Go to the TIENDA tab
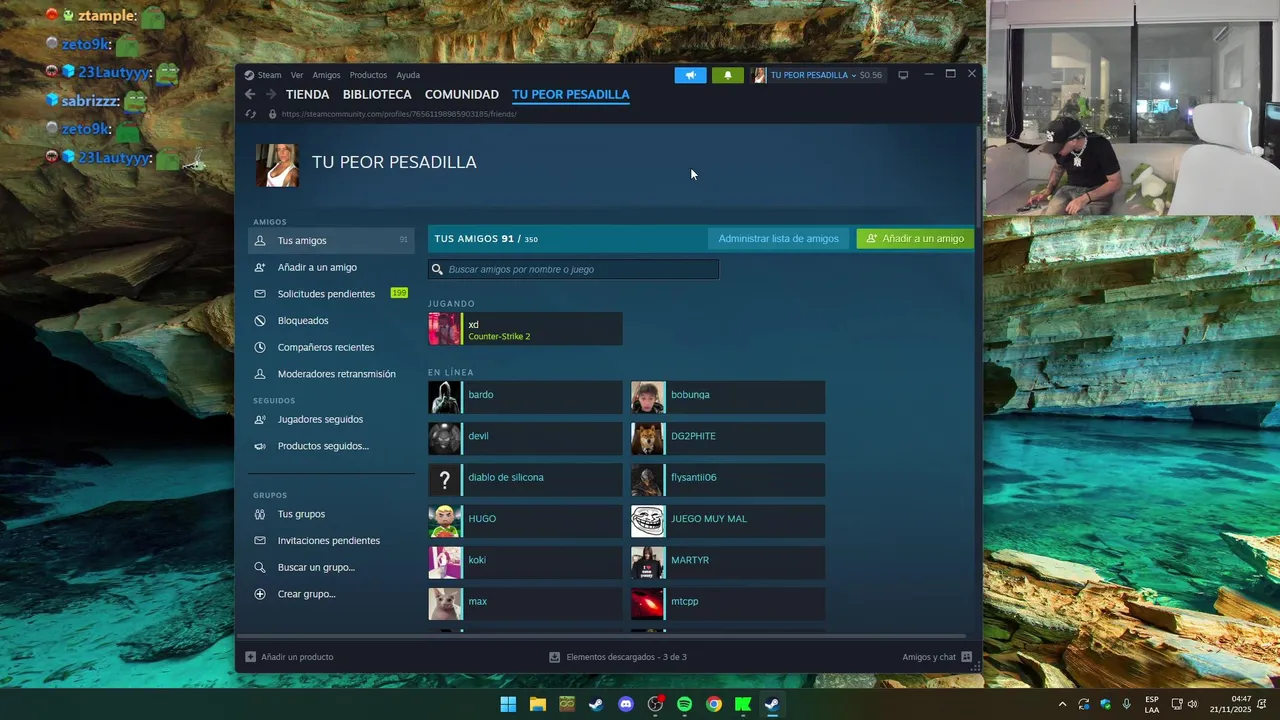 click(x=307, y=95)
